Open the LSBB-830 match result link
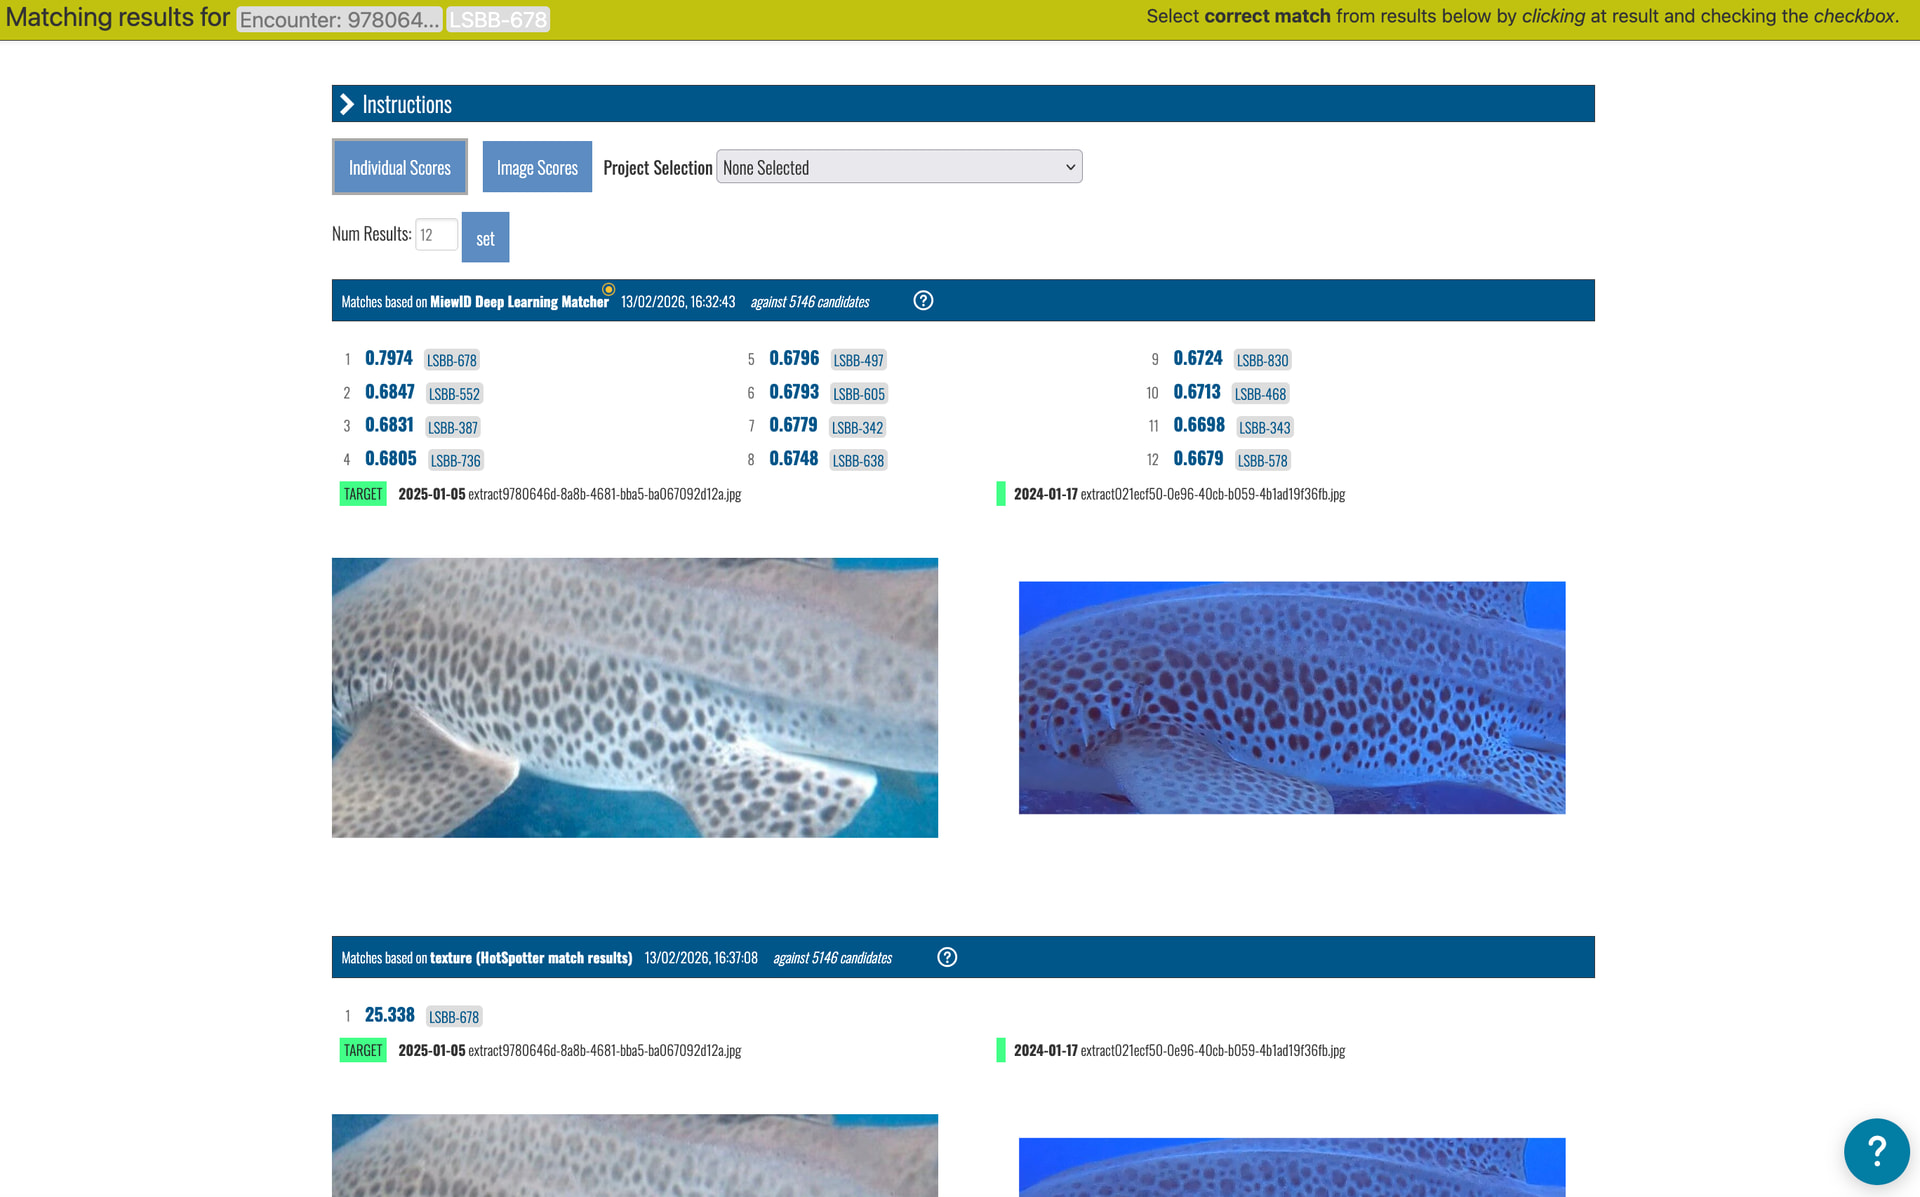The height and width of the screenshot is (1197, 1920). [x=1262, y=360]
